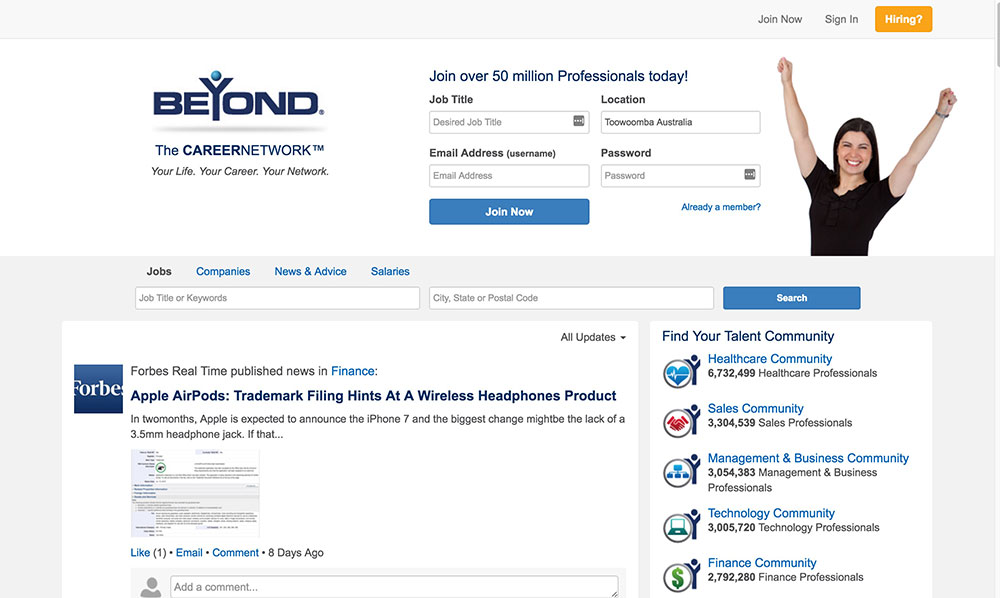The height and width of the screenshot is (598, 1000).
Task: Like the Apple AirPods post
Action: click(x=140, y=553)
